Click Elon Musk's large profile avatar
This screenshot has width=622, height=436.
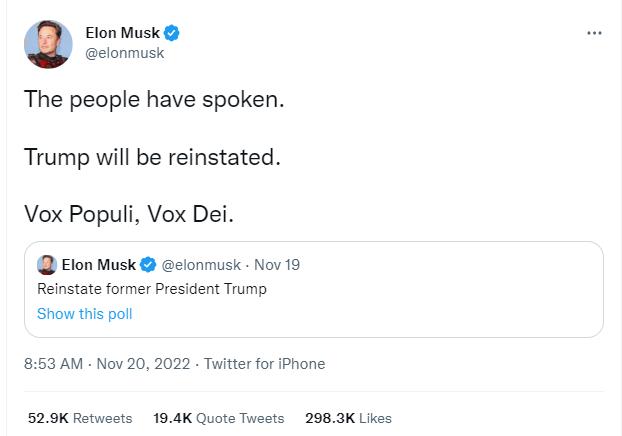(47, 44)
